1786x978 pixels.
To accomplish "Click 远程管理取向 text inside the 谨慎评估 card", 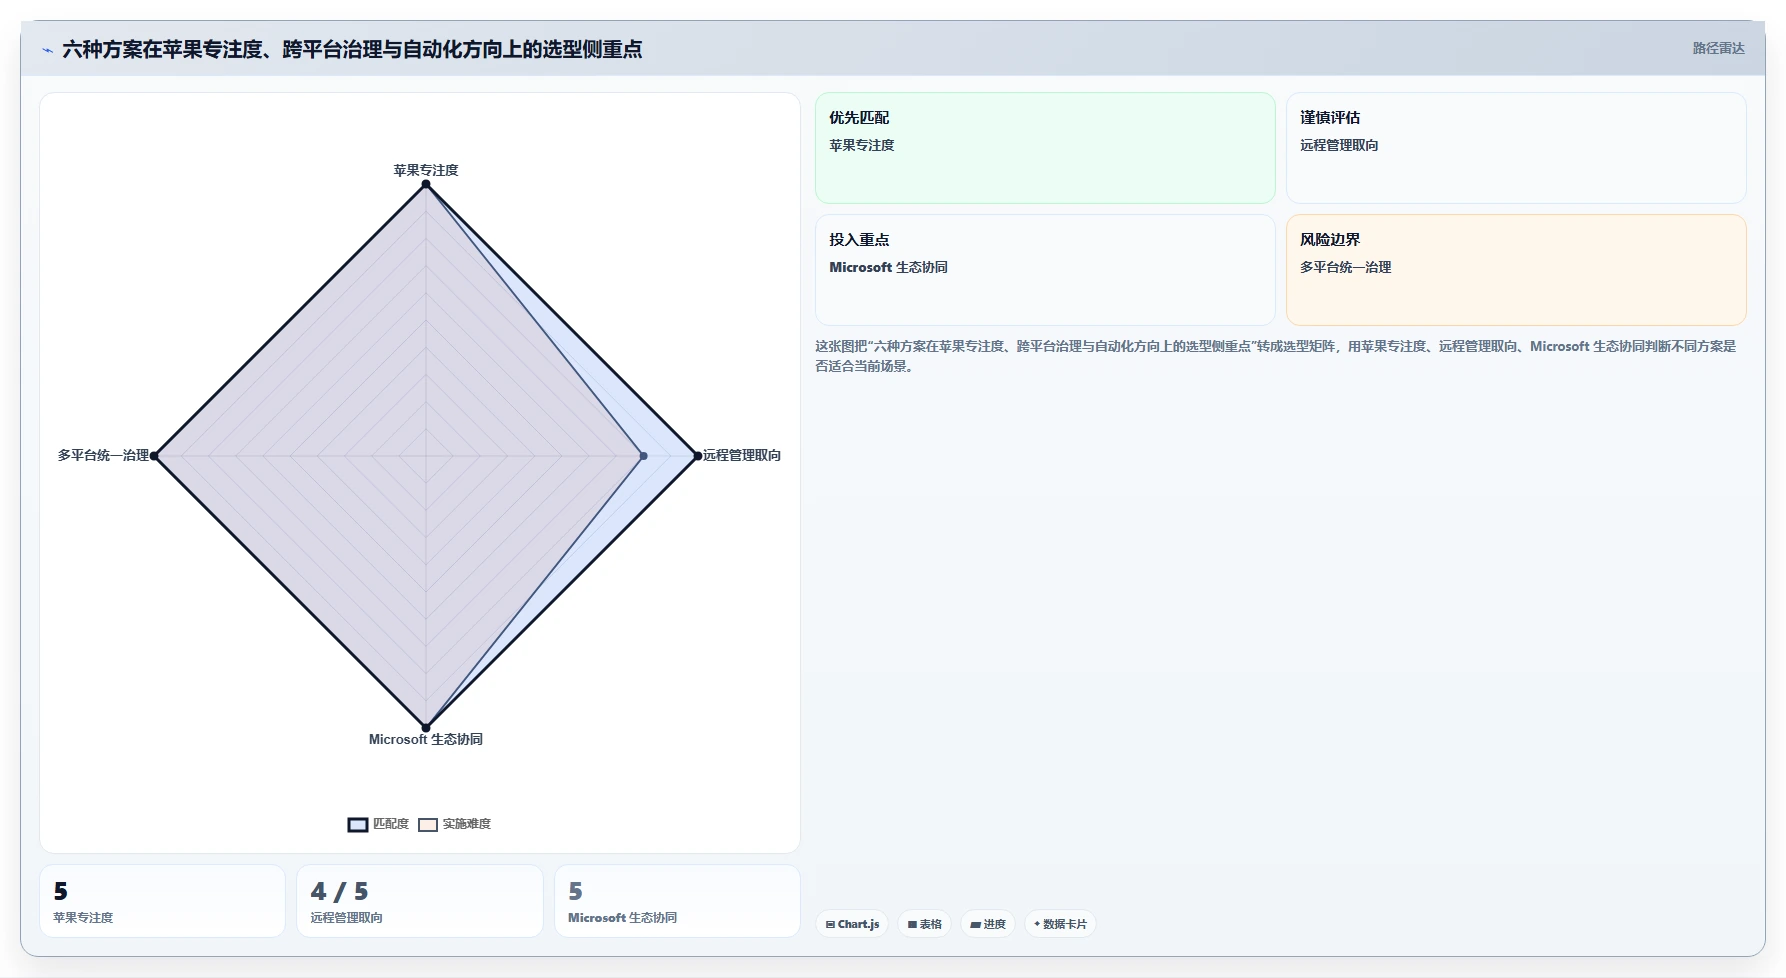I will [x=1339, y=145].
